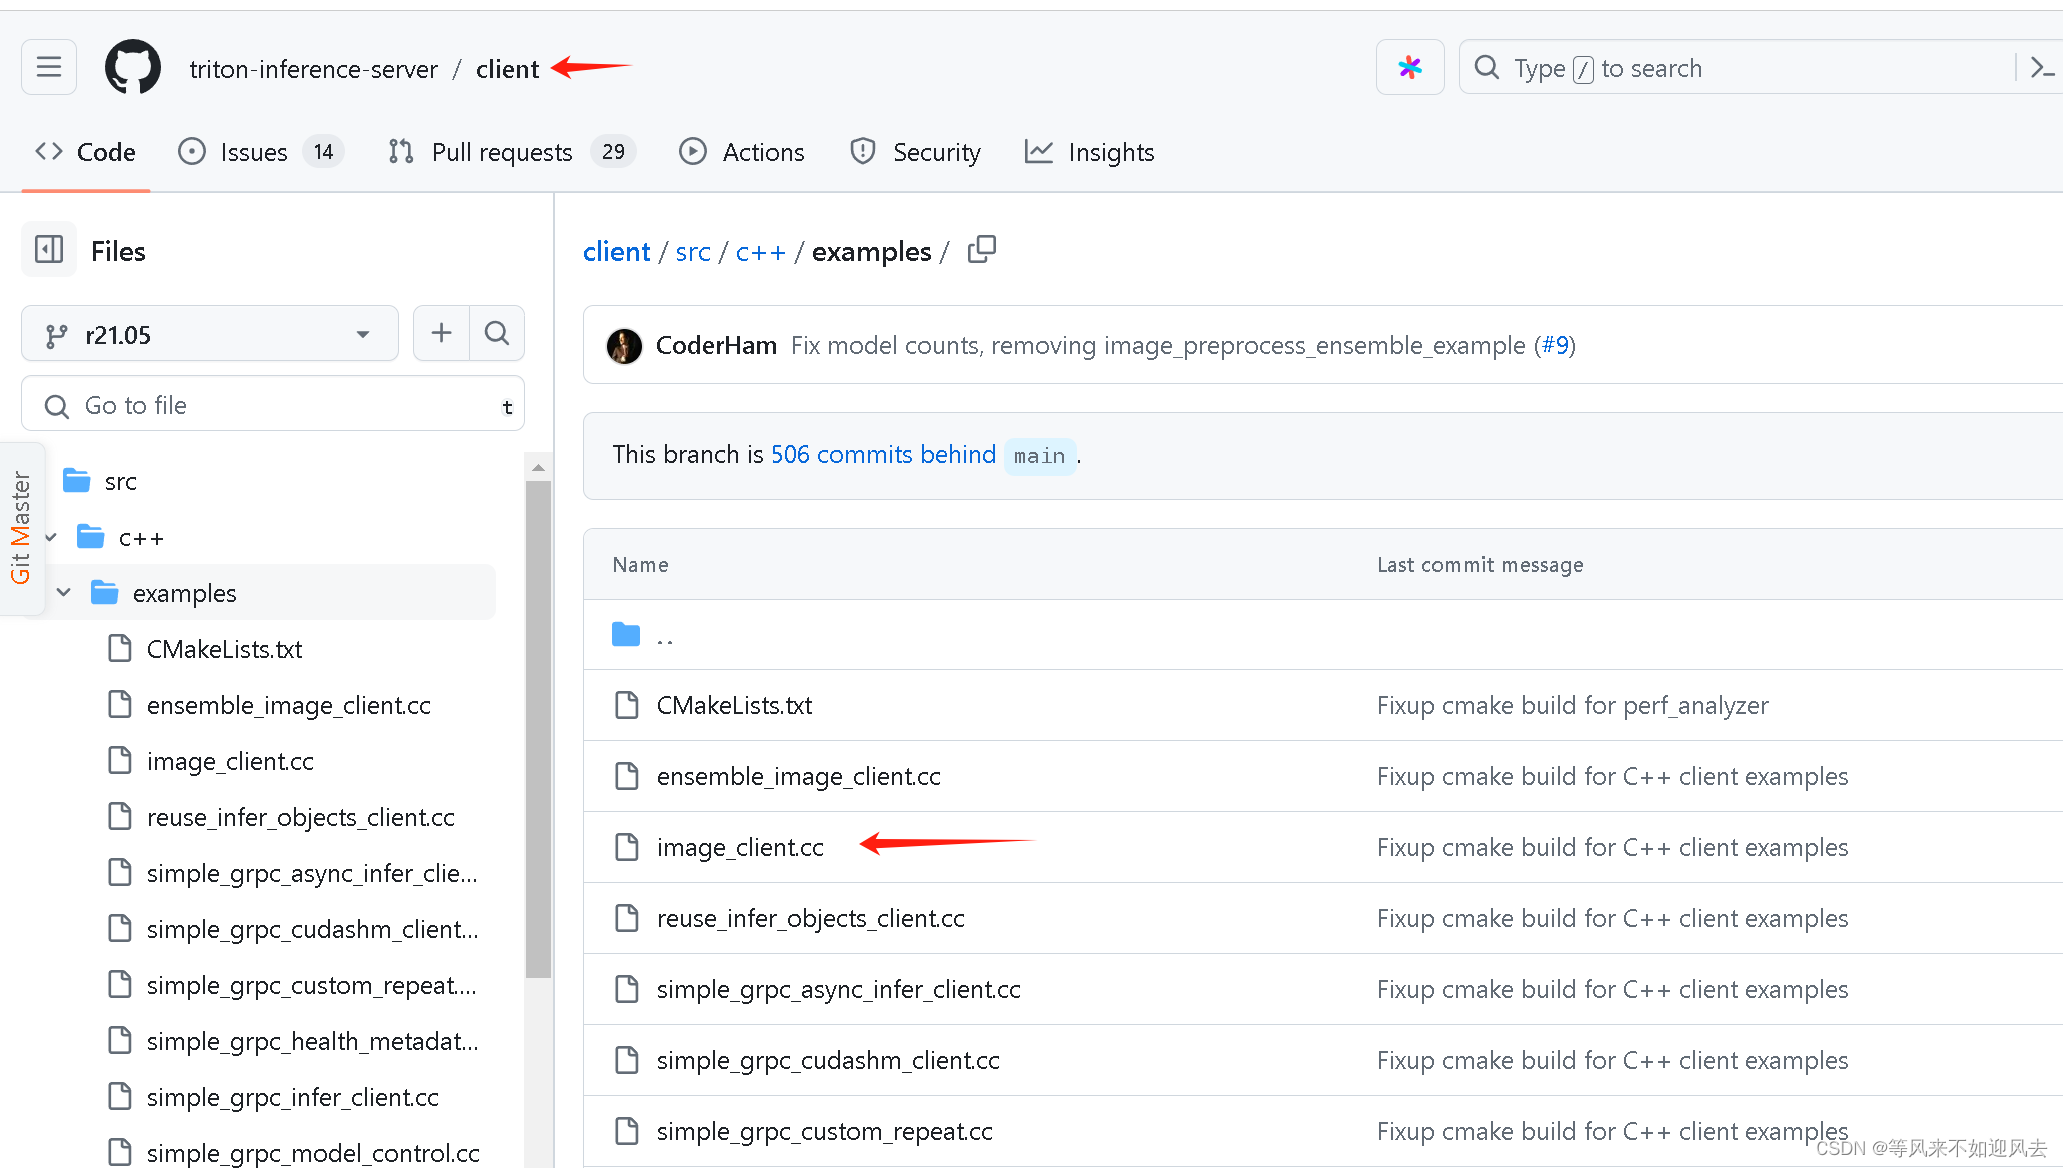Open ensemble_image_client.cc in file table
Image resolution: width=2063 pixels, height=1168 pixels.
pos(799,776)
